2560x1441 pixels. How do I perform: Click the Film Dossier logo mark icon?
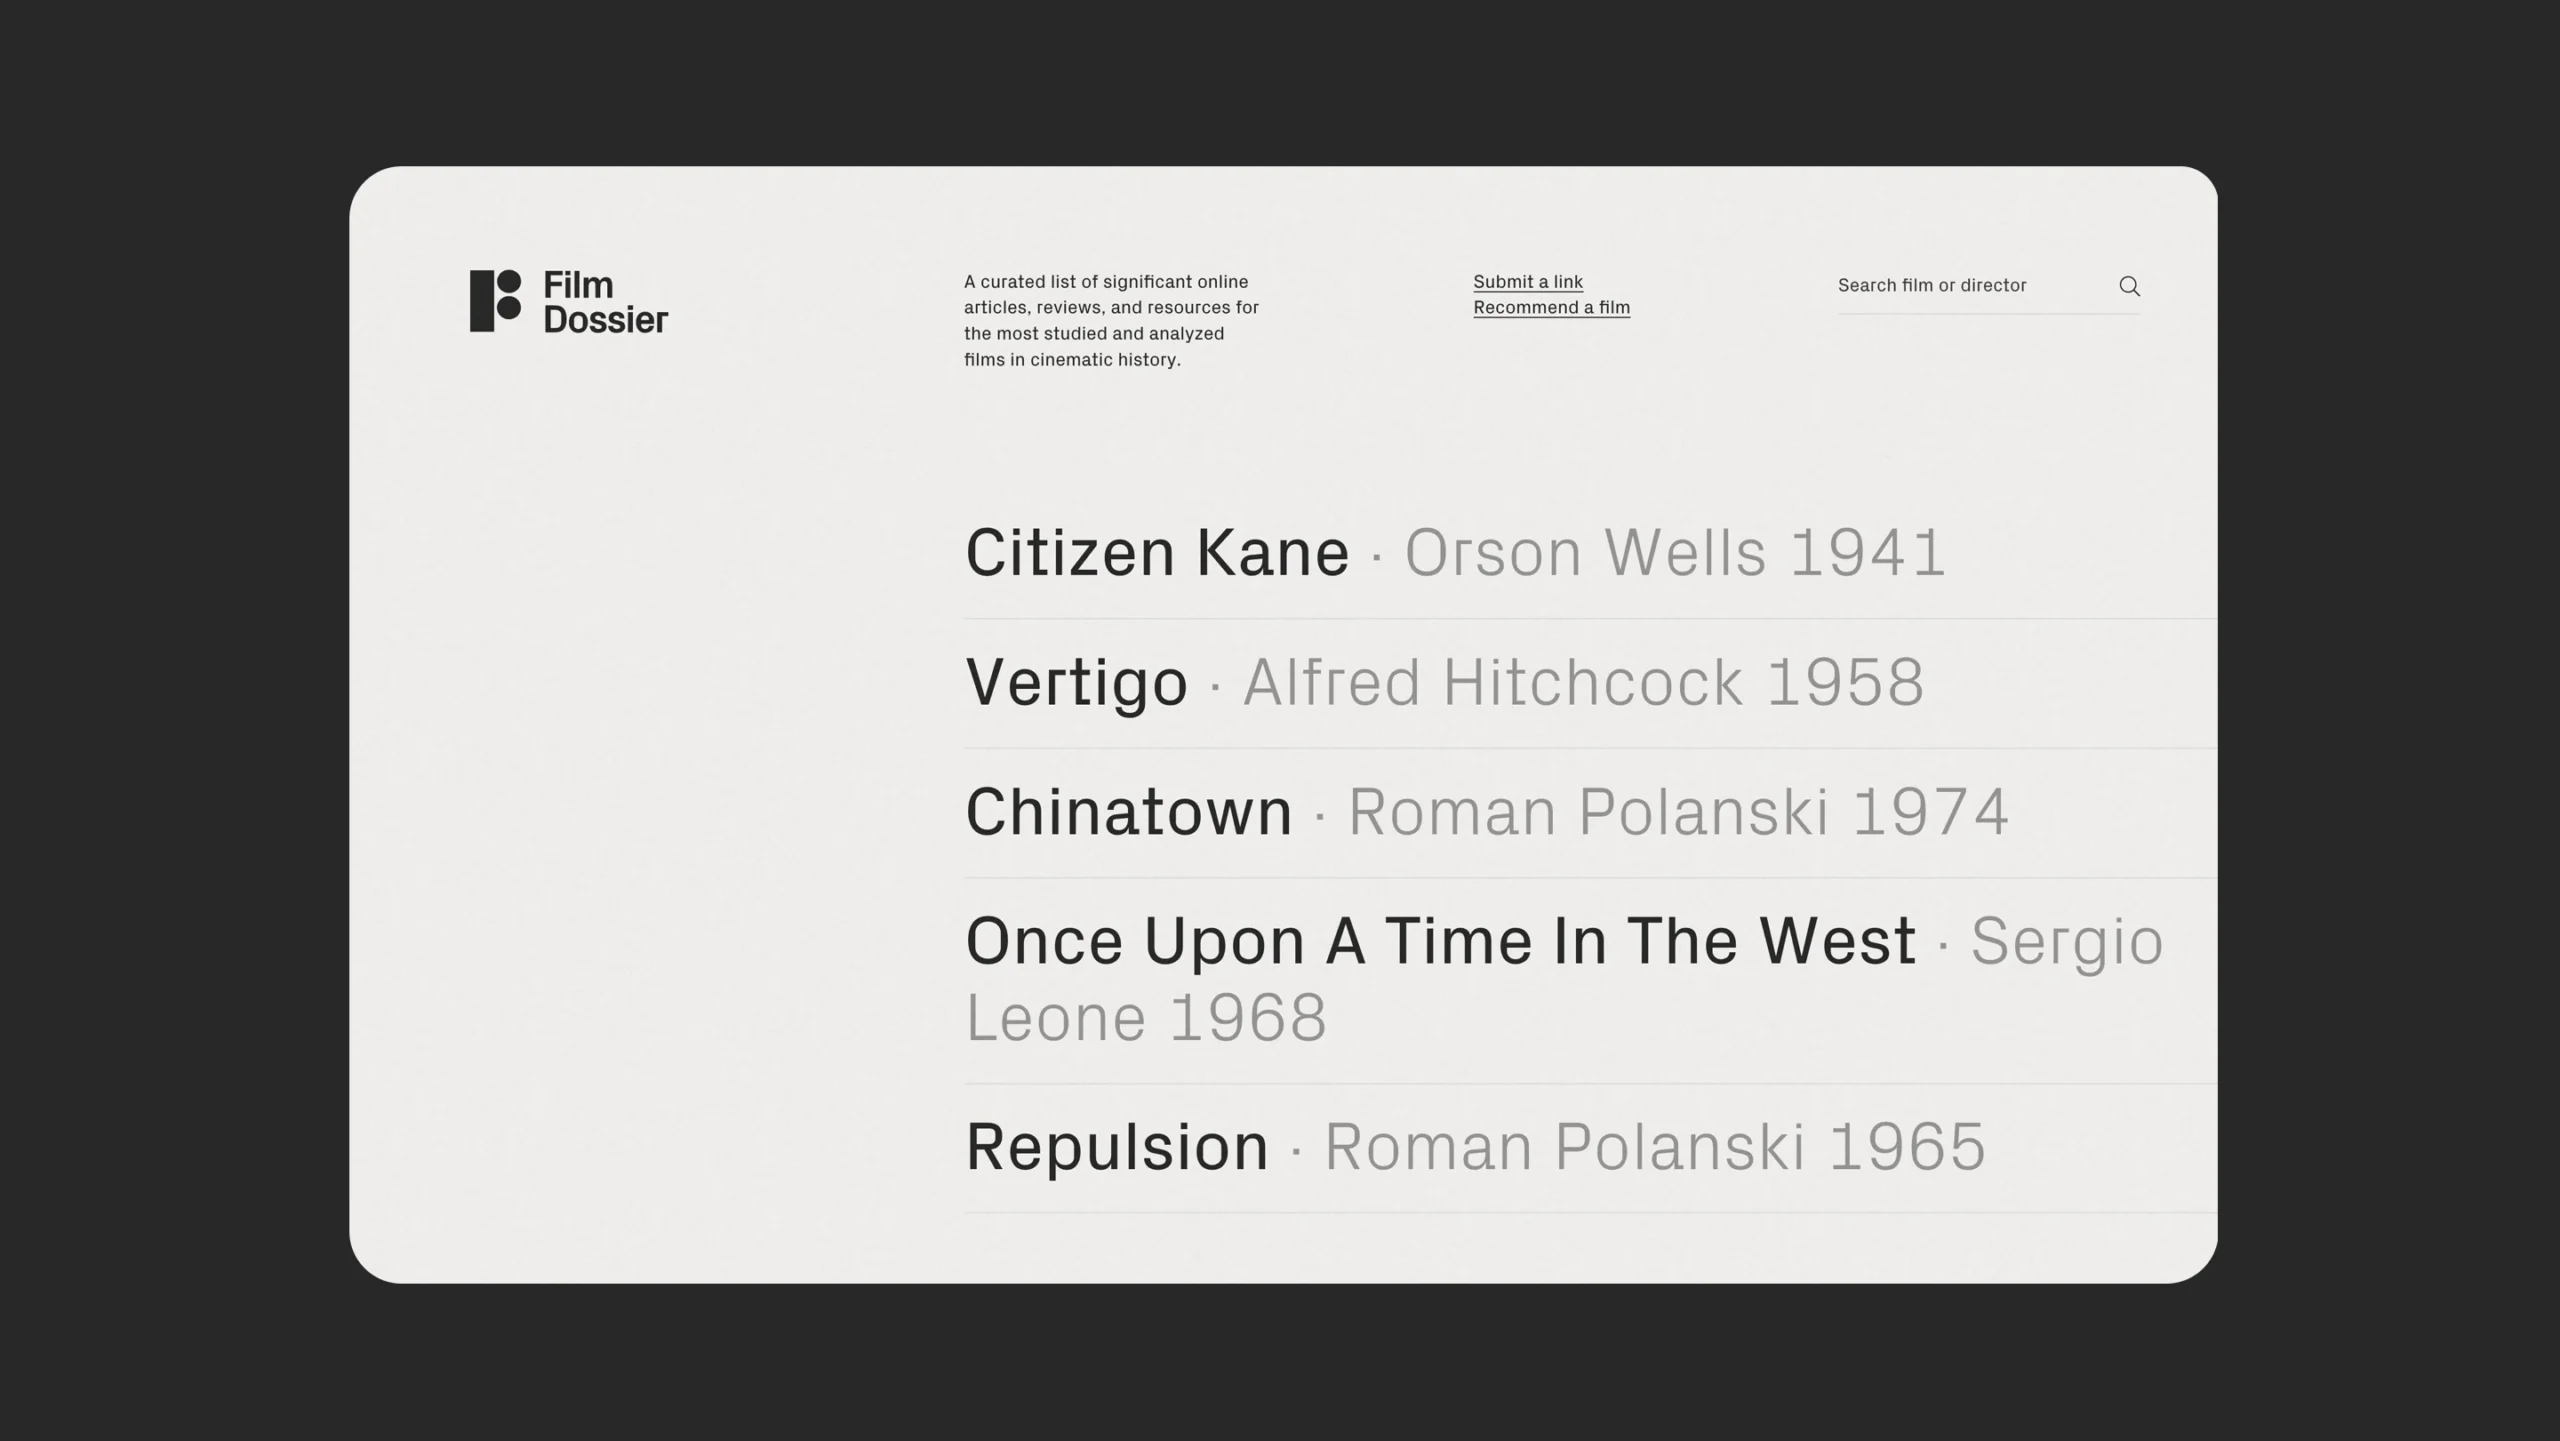(x=495, y=300)
